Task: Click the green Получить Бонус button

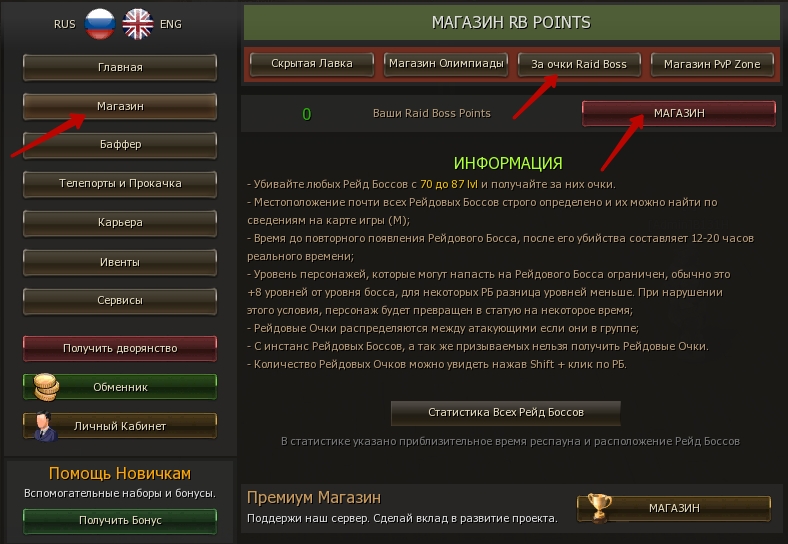Action: [x=120, y=521]
